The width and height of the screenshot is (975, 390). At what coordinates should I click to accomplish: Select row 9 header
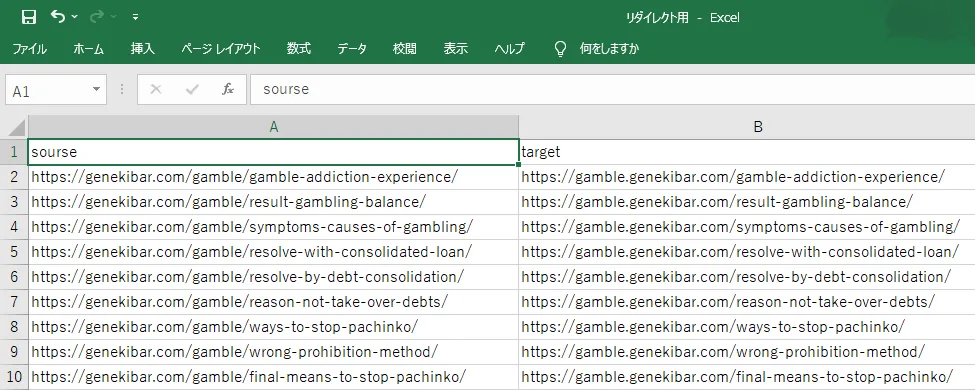(x=14, y=351)
